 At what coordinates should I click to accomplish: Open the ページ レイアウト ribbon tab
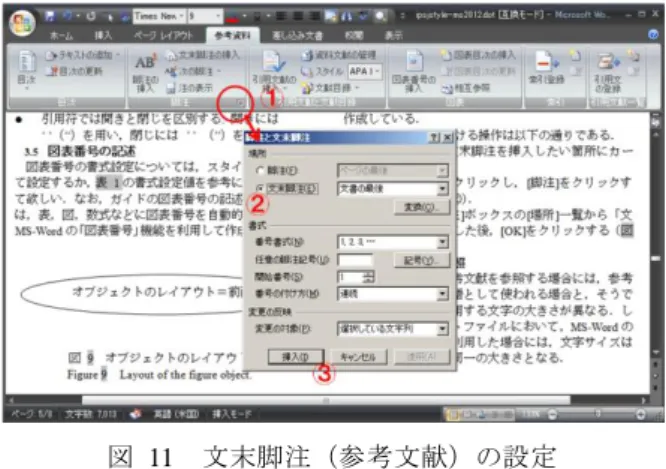(164, 36)
